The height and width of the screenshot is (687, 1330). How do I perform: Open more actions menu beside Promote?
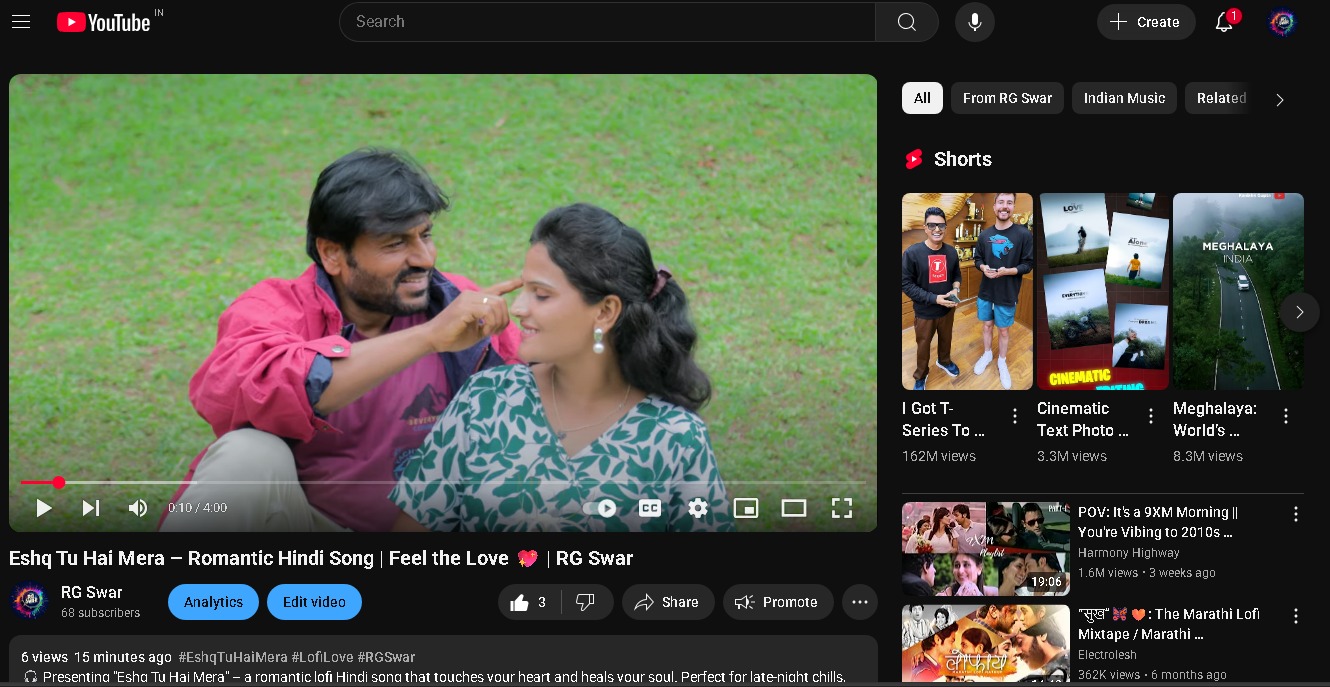pos(859,602)
